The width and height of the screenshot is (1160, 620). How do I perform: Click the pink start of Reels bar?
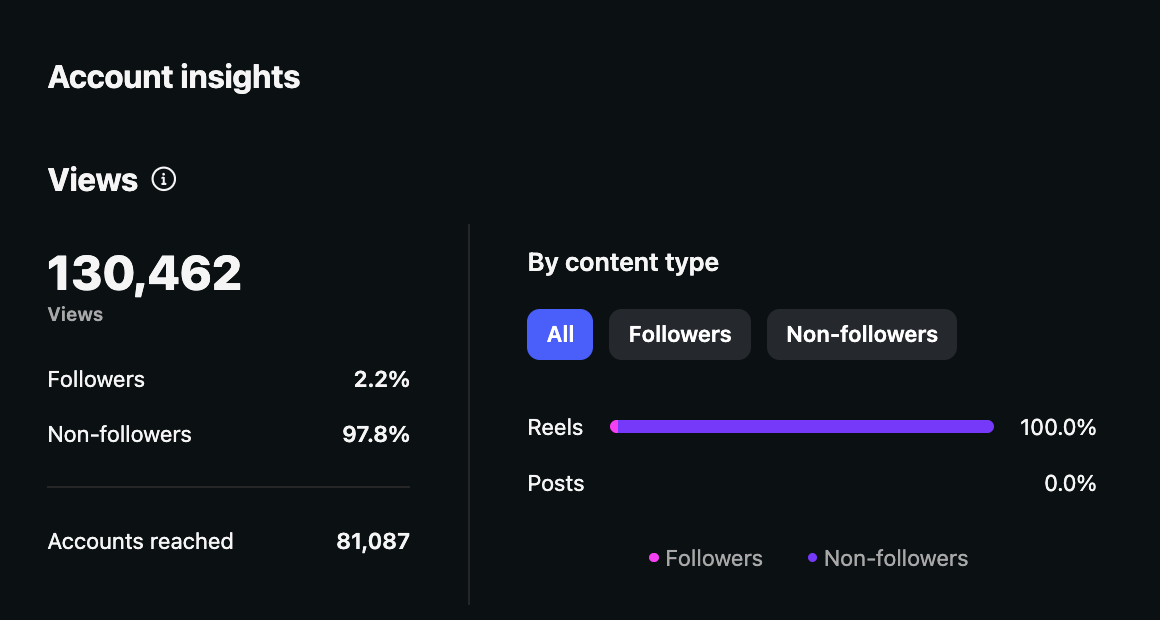614,427
